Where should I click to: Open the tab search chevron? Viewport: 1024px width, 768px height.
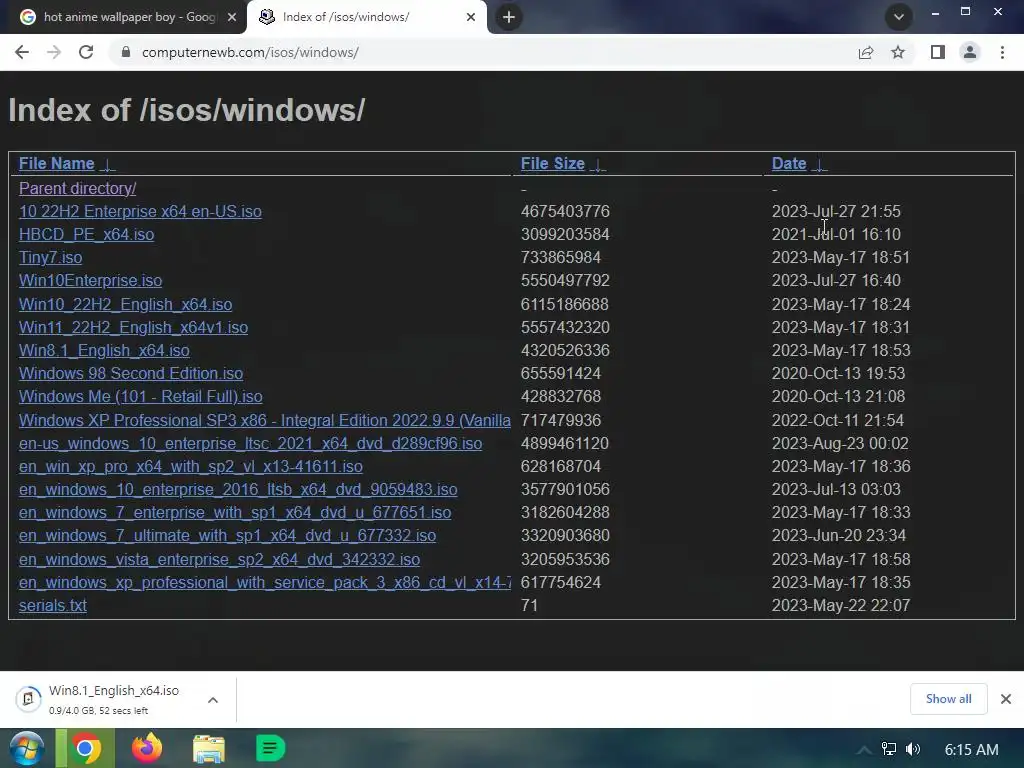899,17
